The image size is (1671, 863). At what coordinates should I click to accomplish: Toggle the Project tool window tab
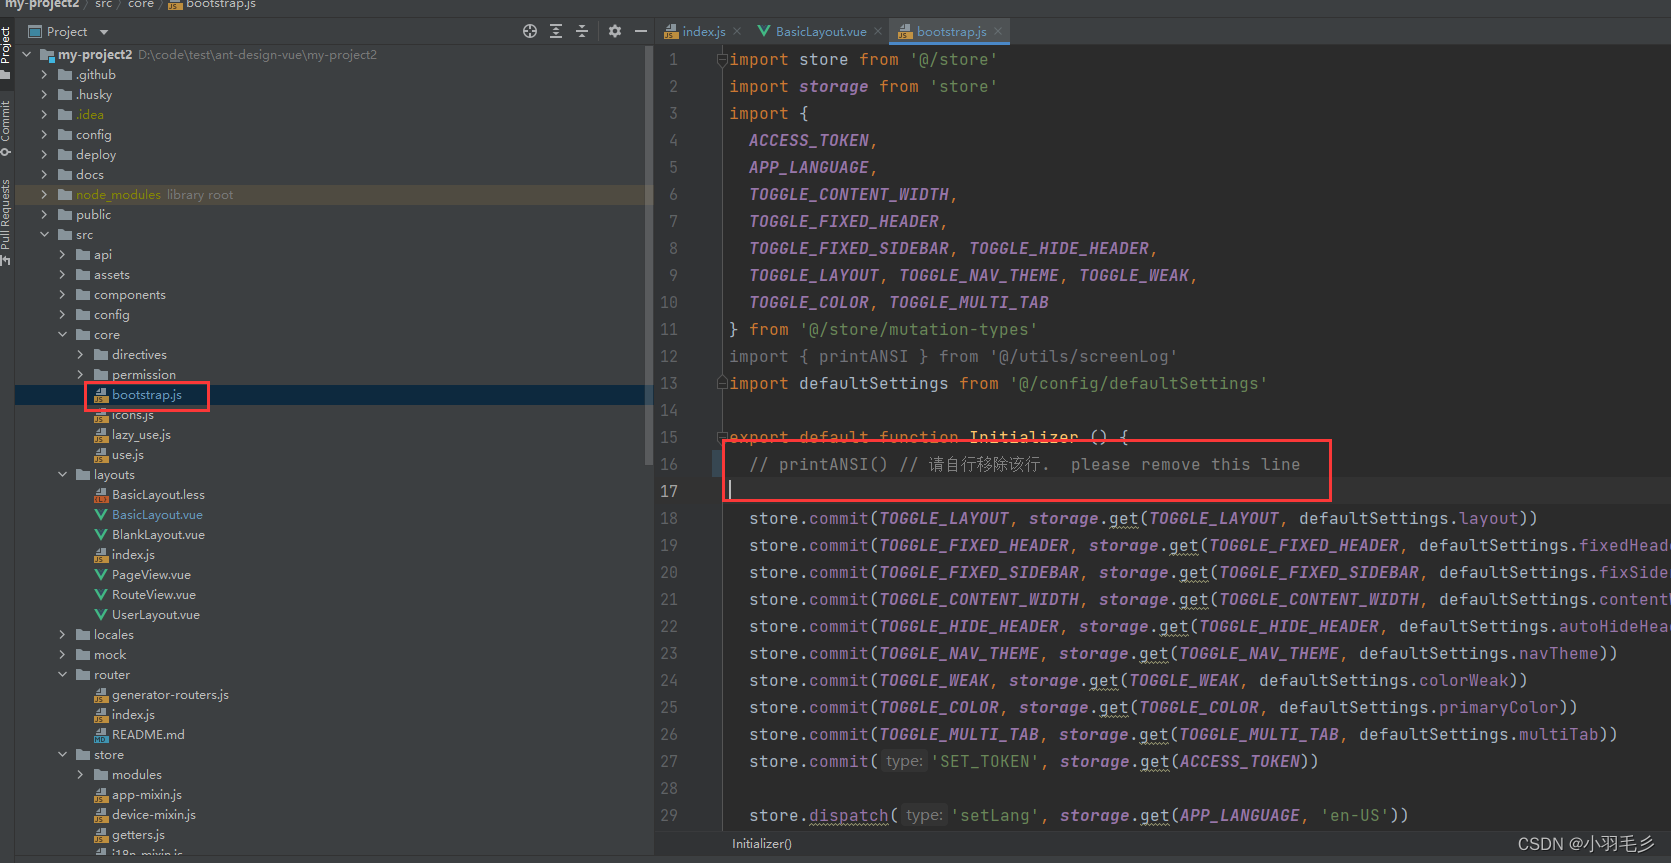[x=6, y=52]
